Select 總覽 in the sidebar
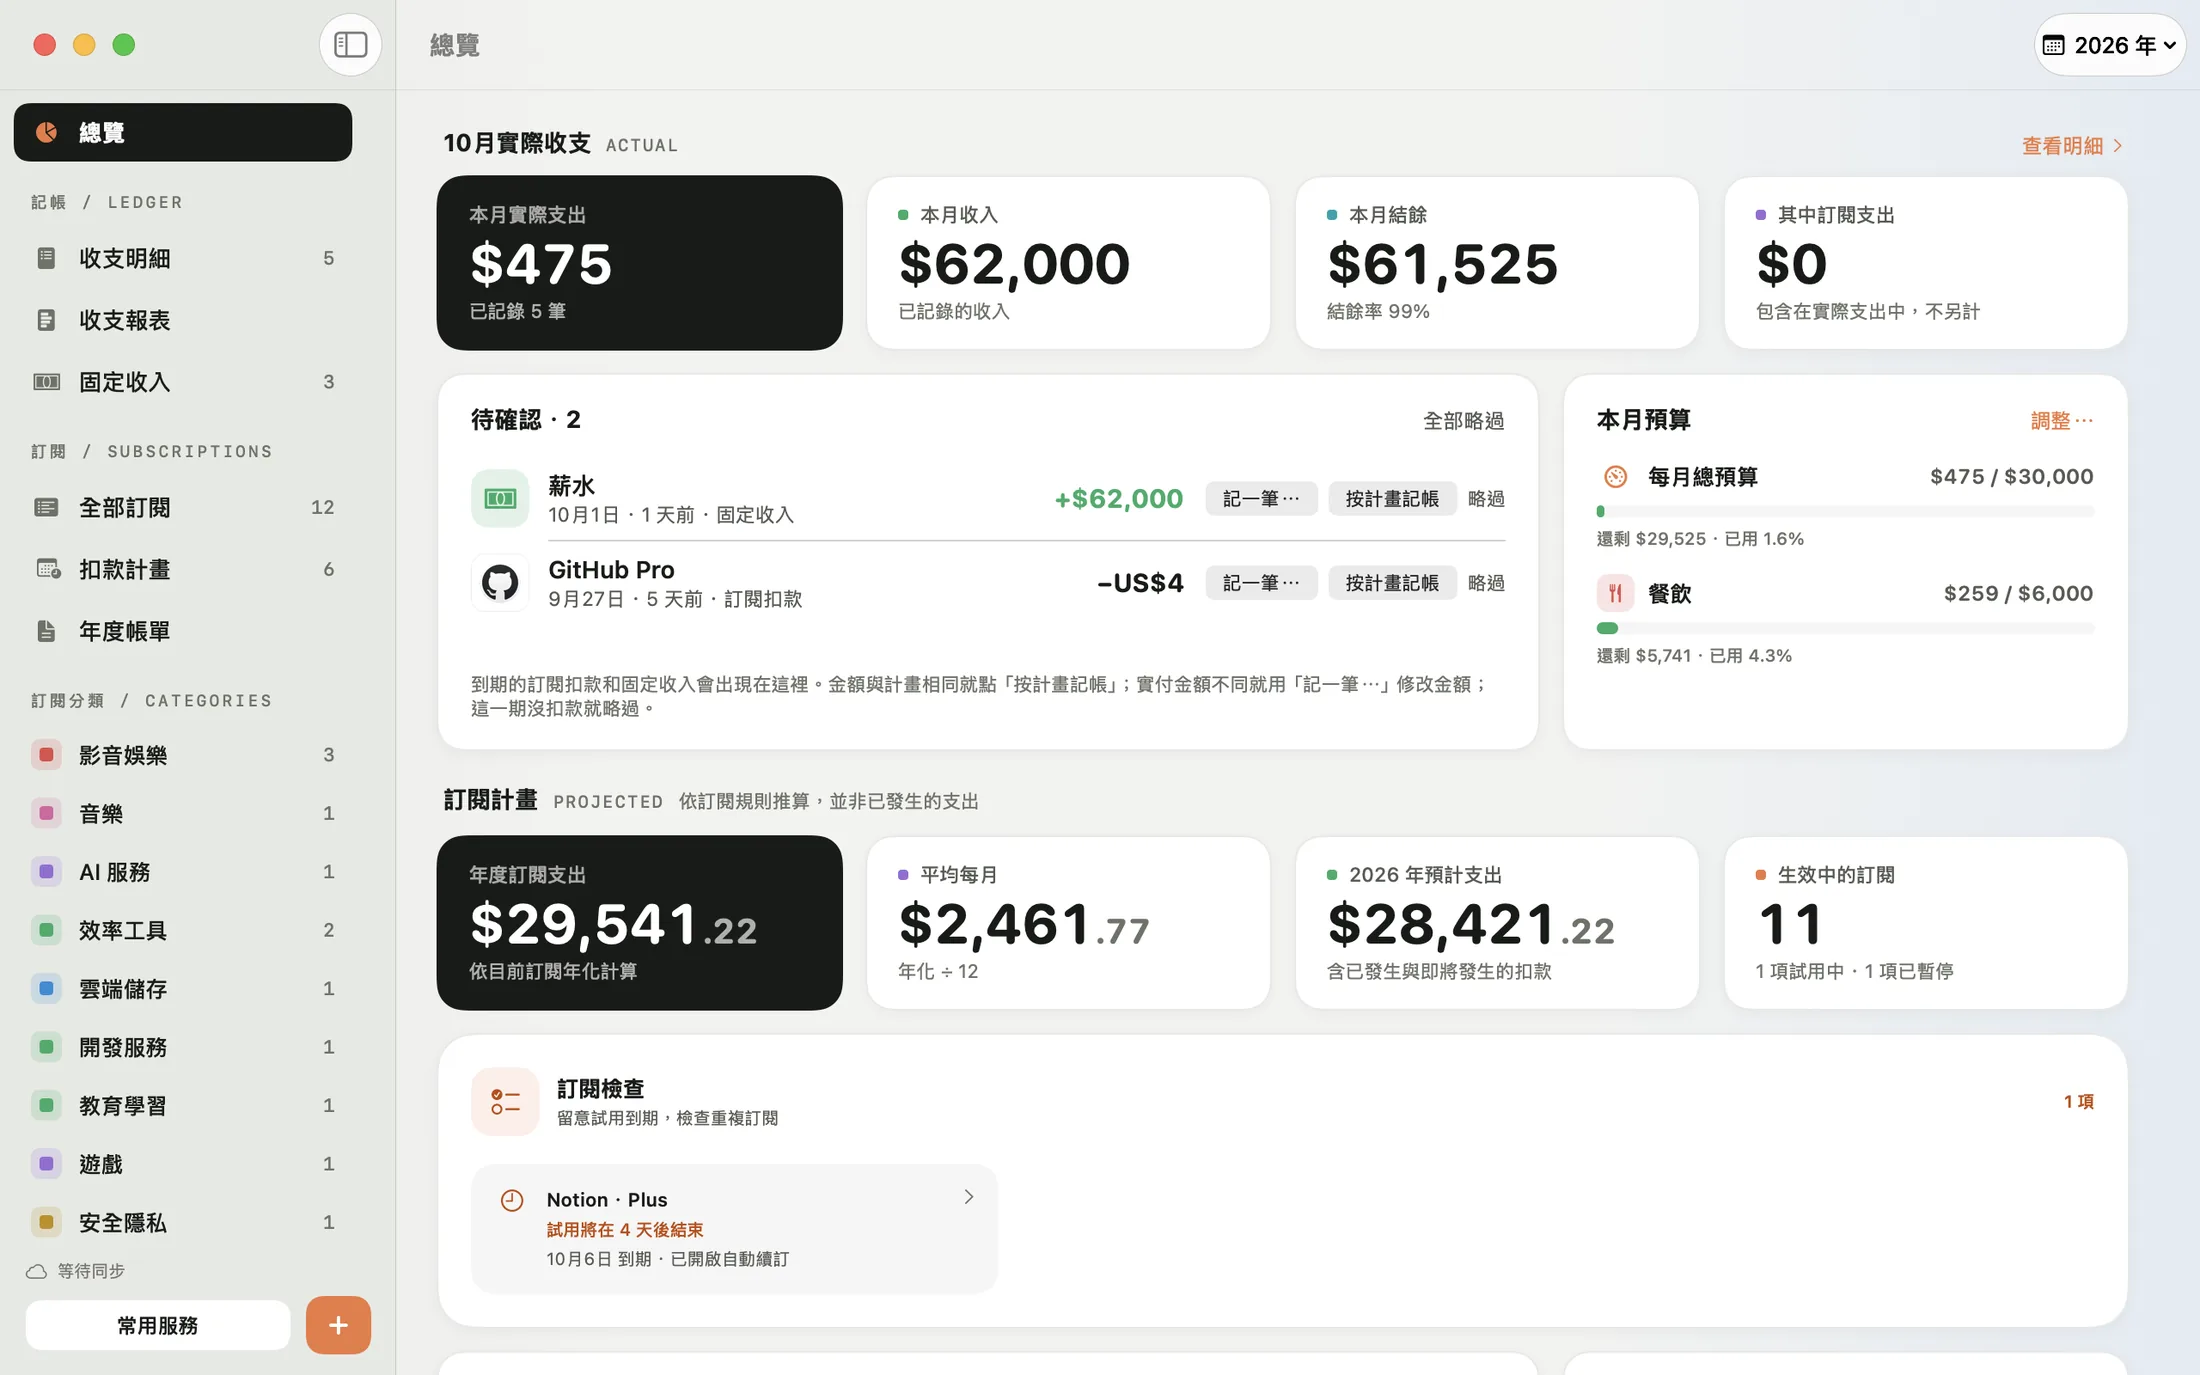2200x1375 pixels. (183, 132)
